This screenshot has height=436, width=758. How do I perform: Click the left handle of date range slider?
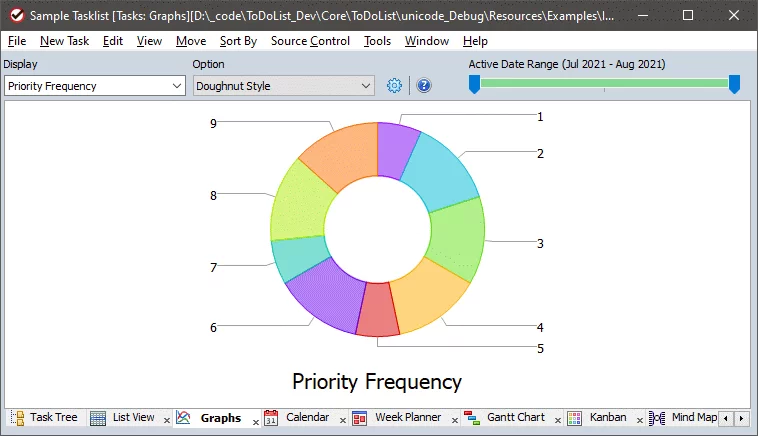[x=474, y=85]
